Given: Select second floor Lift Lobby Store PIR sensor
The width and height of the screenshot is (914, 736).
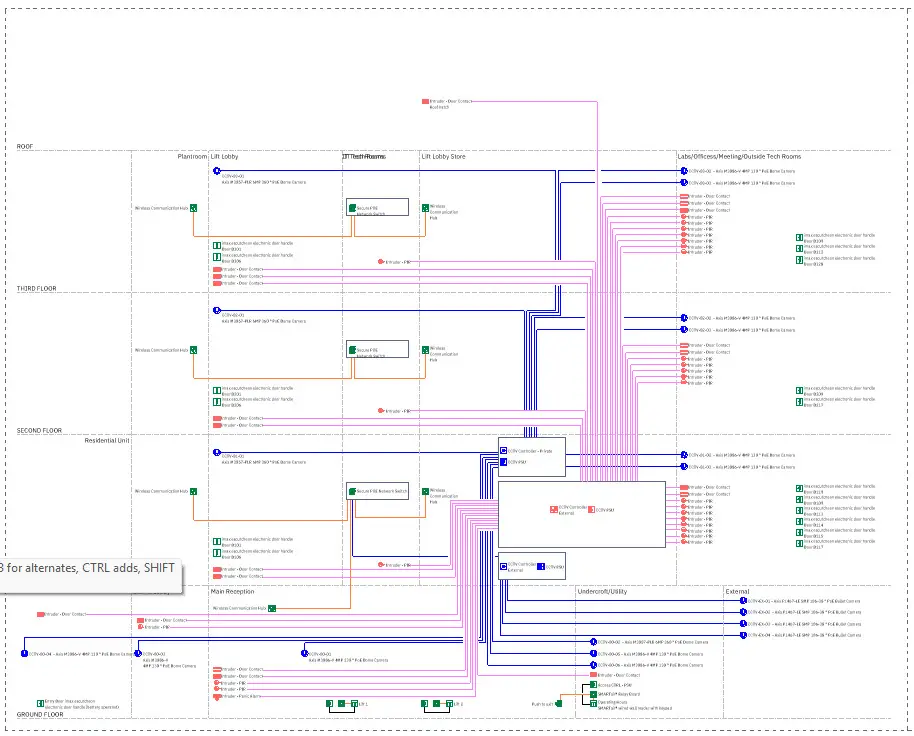Looking at the screenshot, I should pyautogui.click(x=381, y=411).
